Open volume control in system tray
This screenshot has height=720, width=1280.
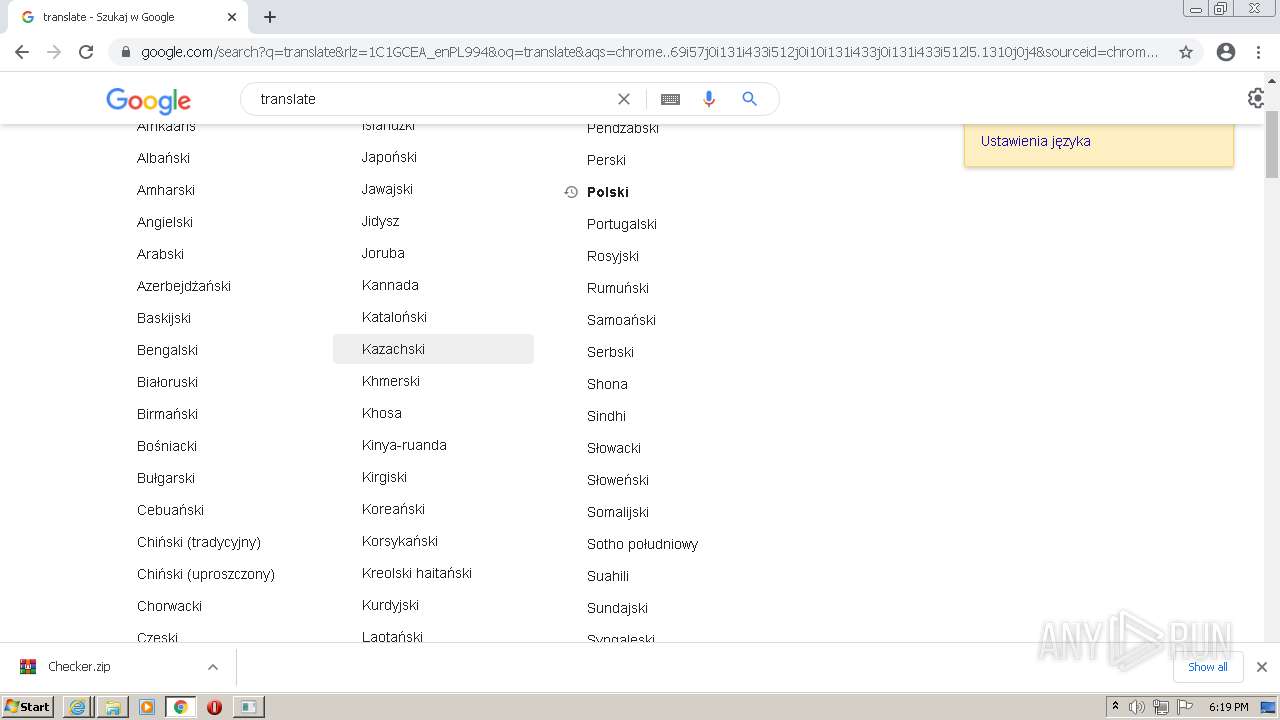tap(1137, 707)
